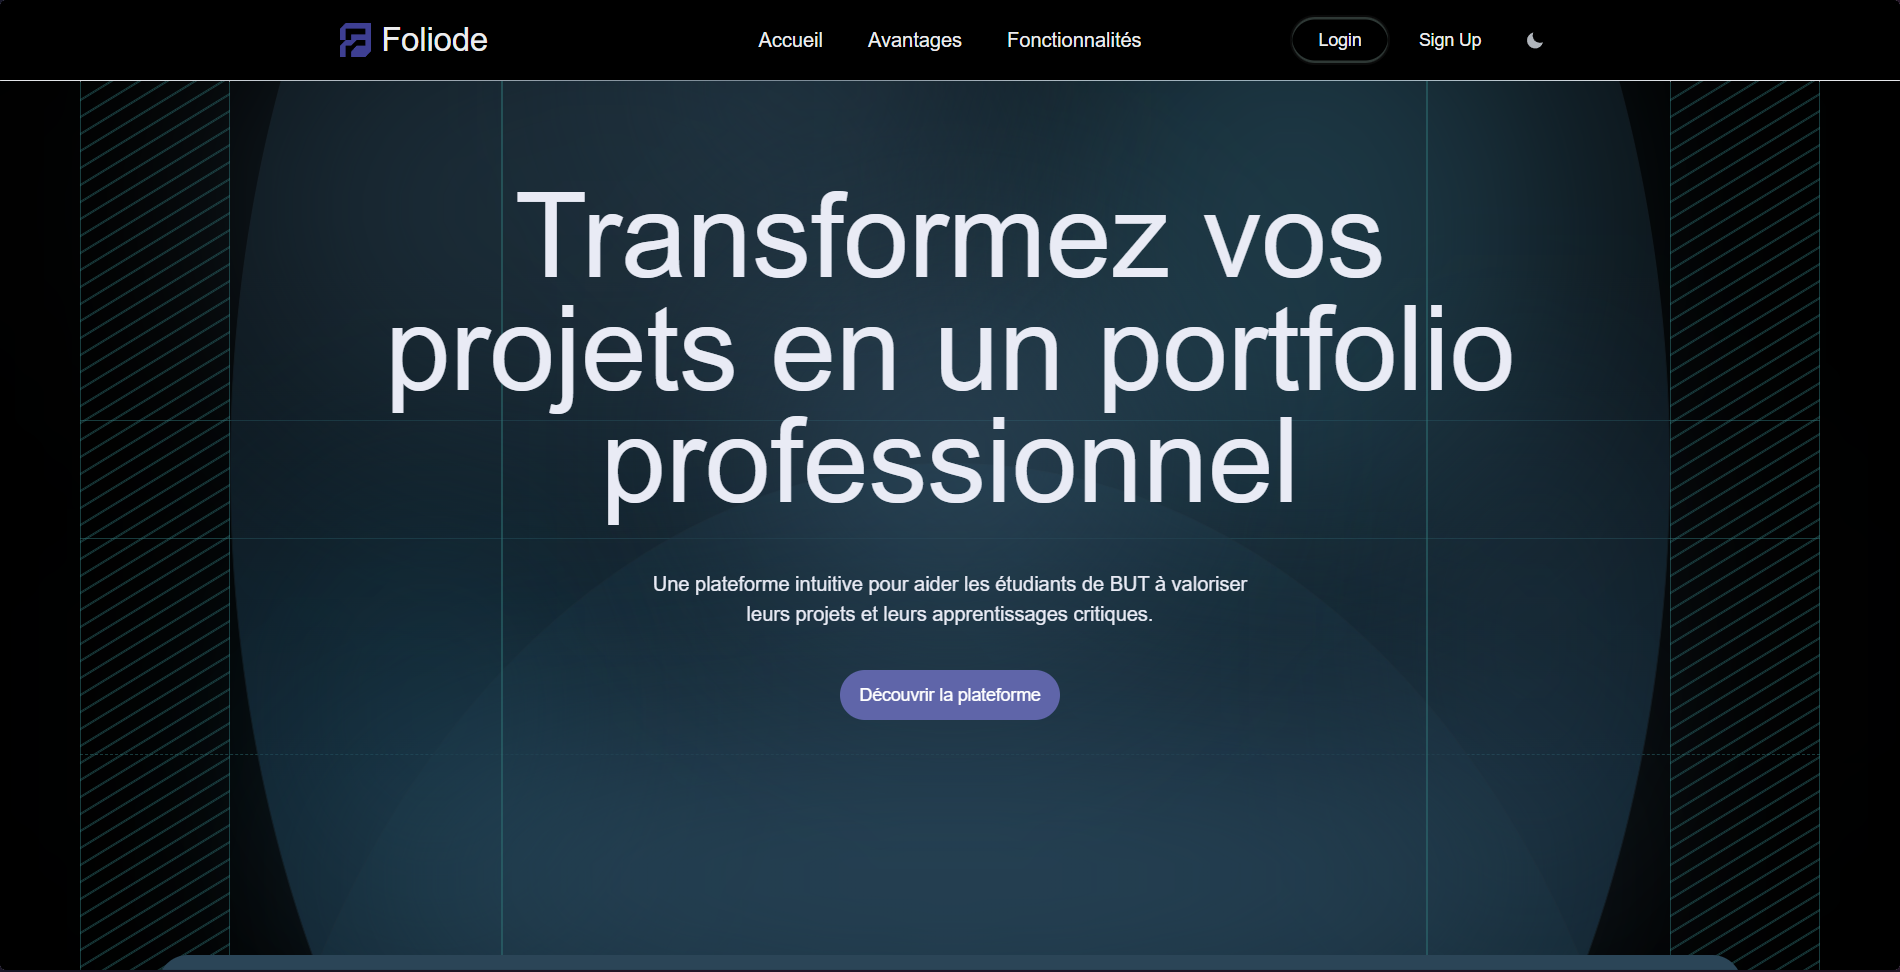Open the Sign Up link
The width and height of the screenshot is (1900, 972).
pyautogui.click(x=1449, y=40)
